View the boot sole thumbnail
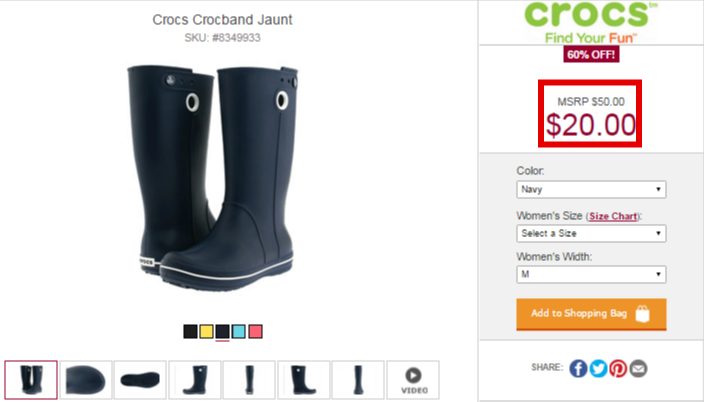 [x=140, y=380]
